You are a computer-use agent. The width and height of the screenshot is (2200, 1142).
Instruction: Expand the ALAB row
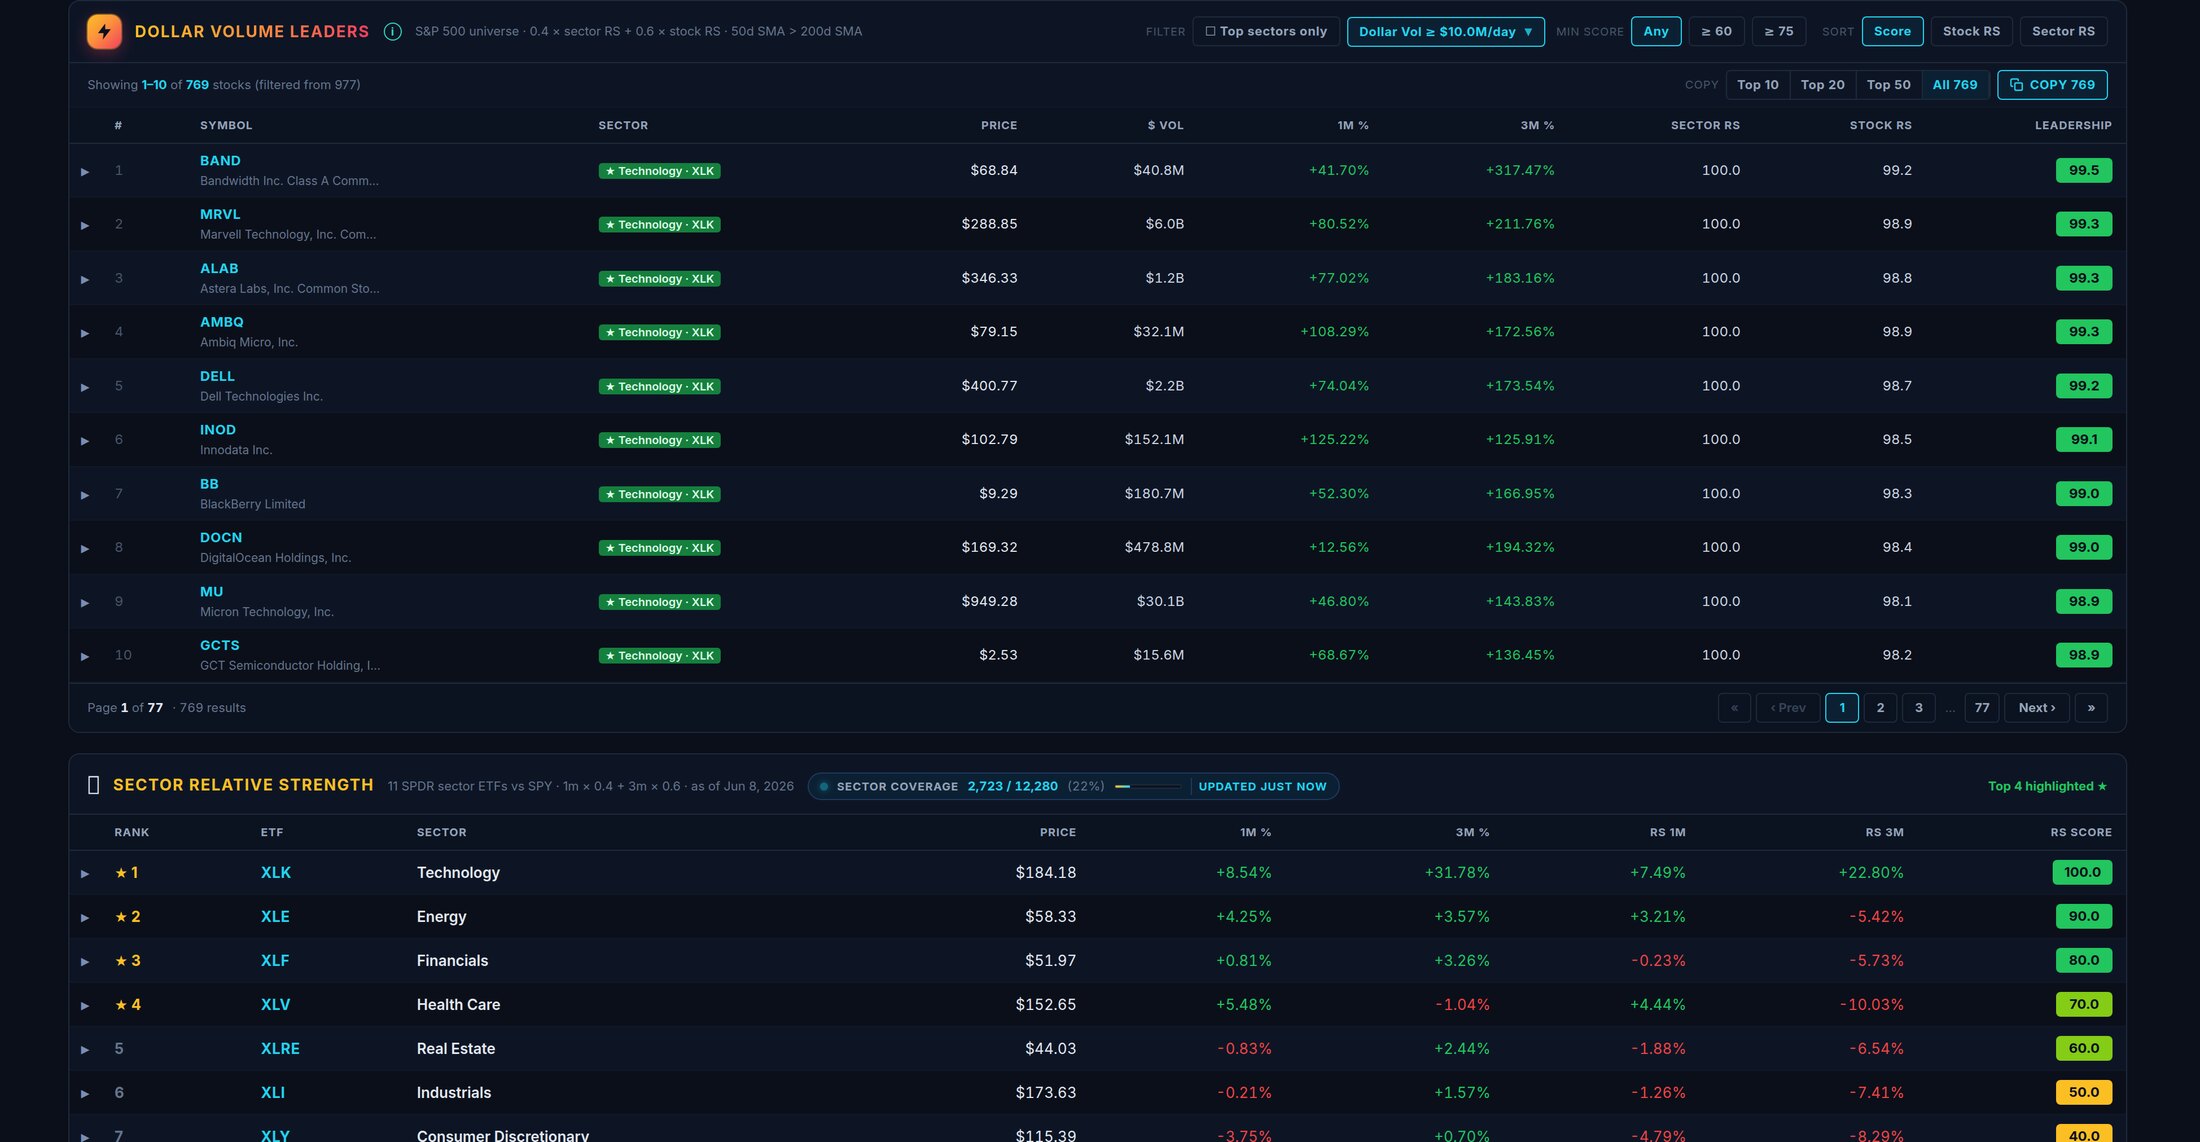85,280
